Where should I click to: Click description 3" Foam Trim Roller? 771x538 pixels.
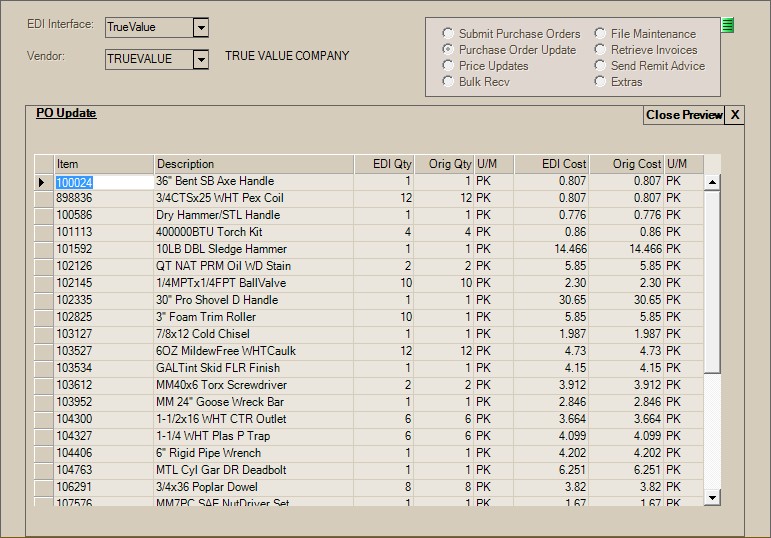206,317
